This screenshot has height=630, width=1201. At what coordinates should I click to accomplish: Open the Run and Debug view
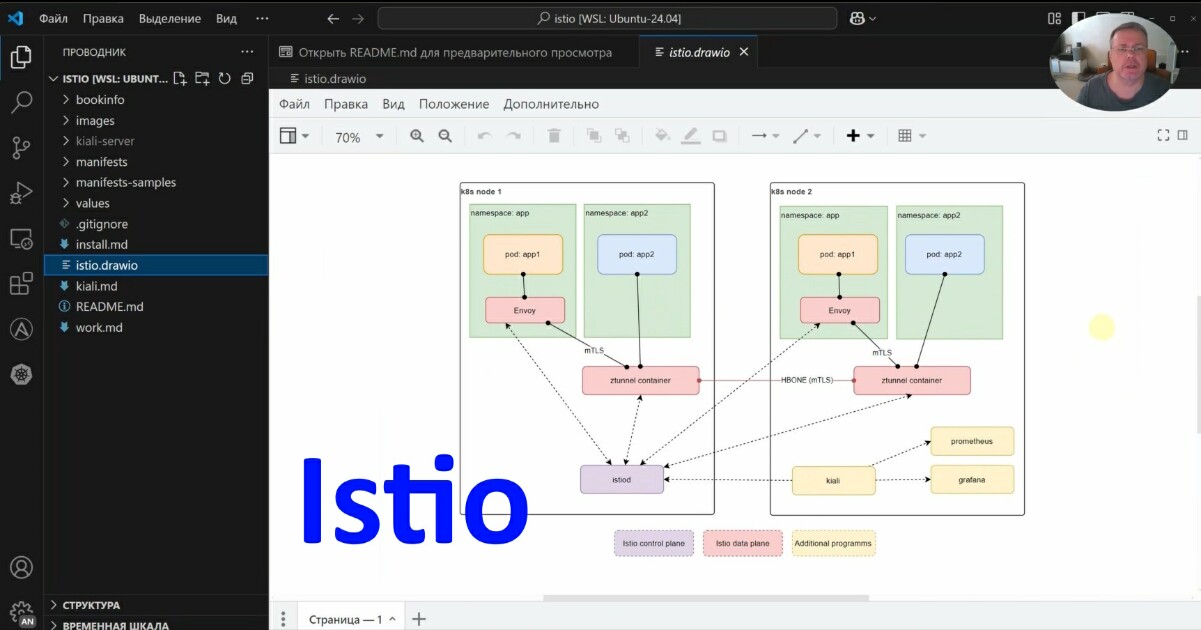coord(21,193)
